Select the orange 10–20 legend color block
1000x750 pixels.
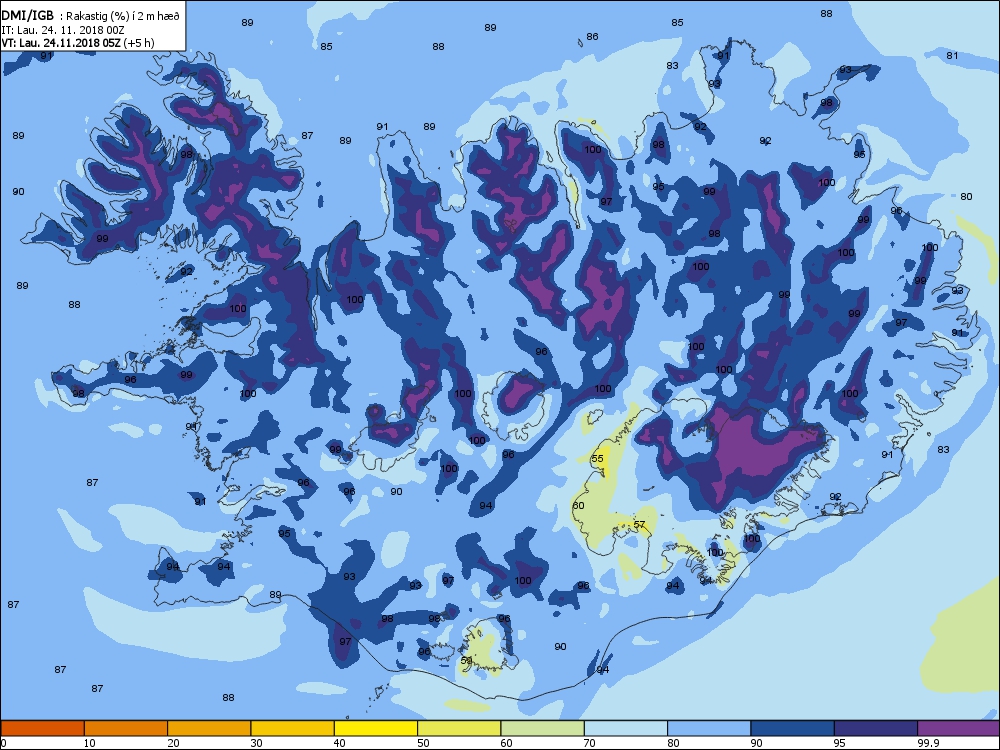tap(126, 728)
